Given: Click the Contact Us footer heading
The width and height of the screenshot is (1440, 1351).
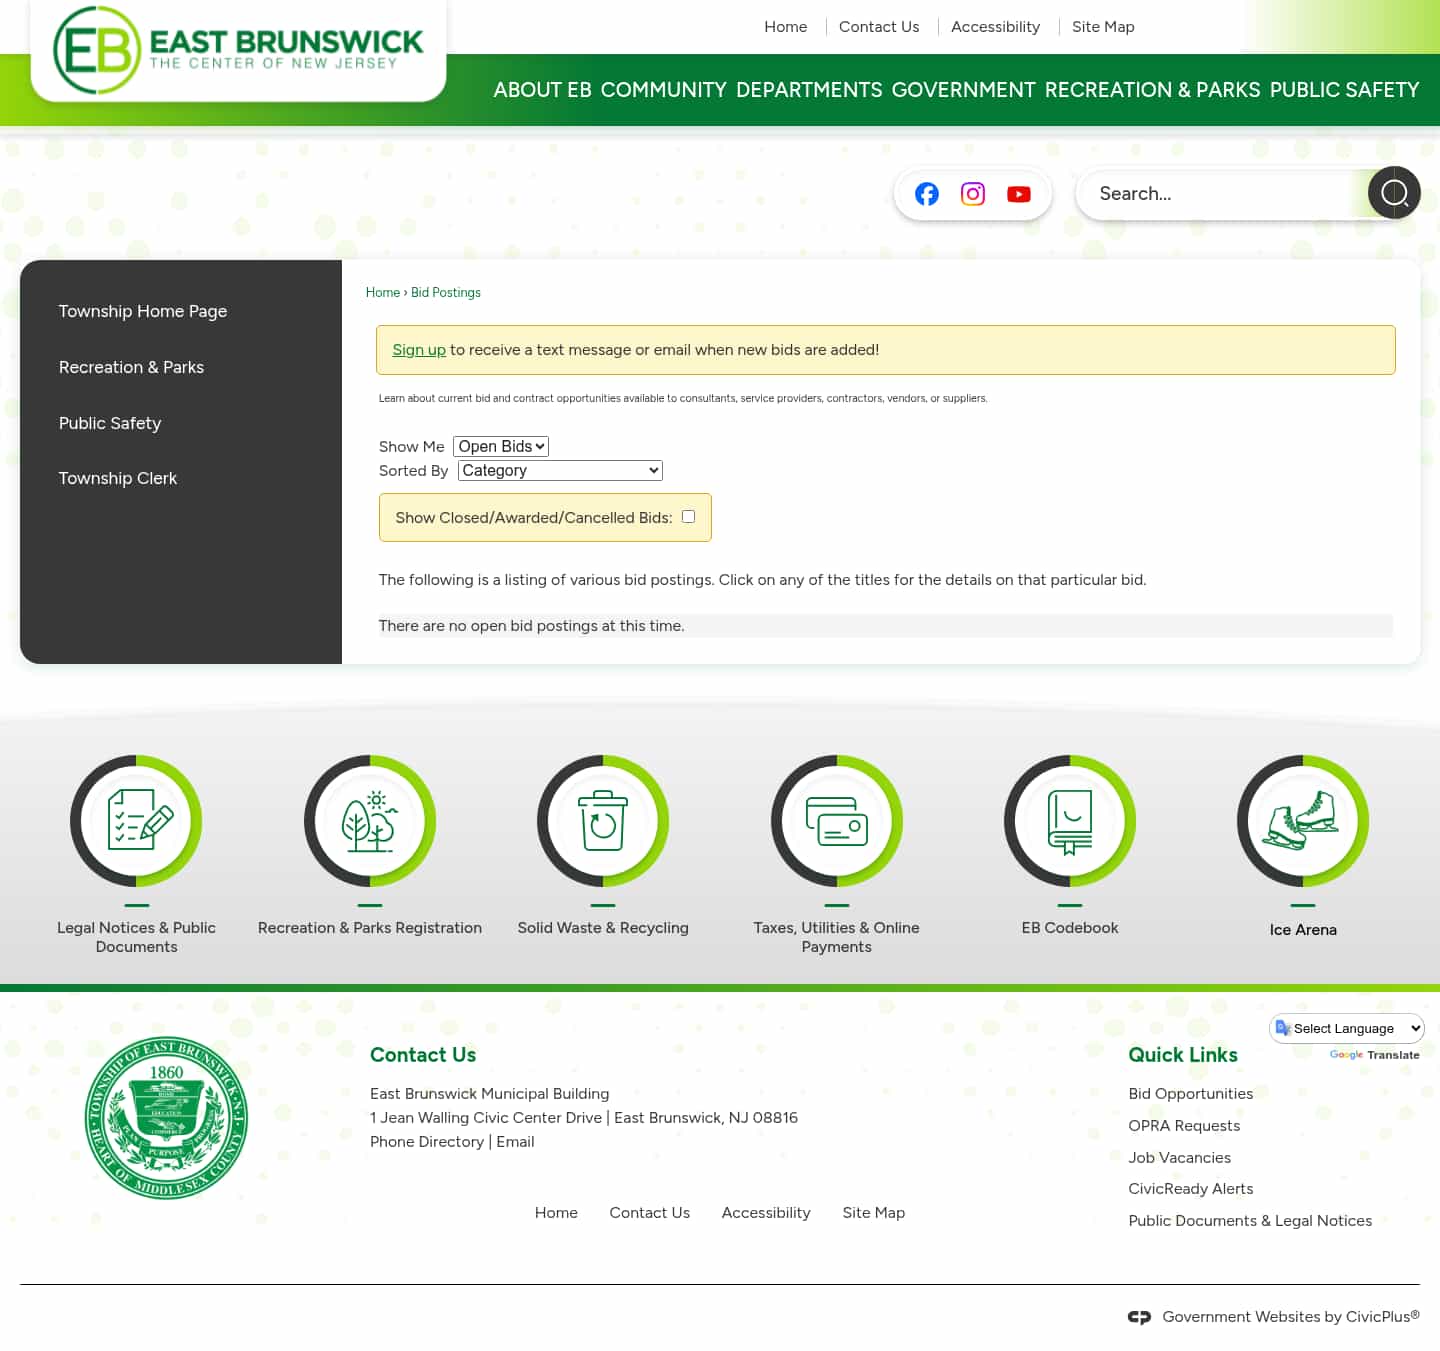Looking at the screenshot, I should [423, 1055].
